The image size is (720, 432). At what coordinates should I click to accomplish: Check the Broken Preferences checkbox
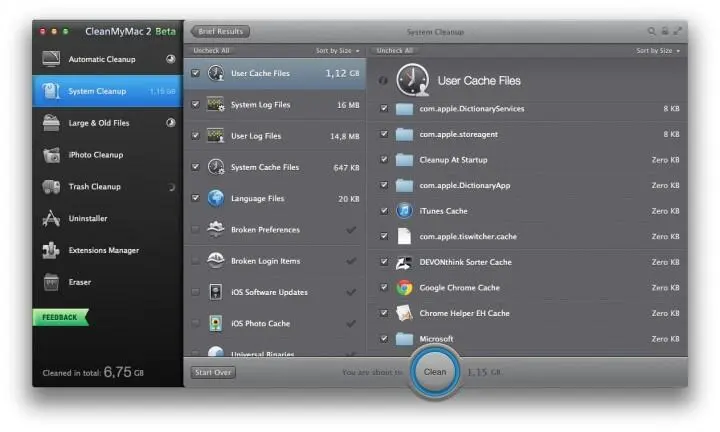tap(196, 229)
